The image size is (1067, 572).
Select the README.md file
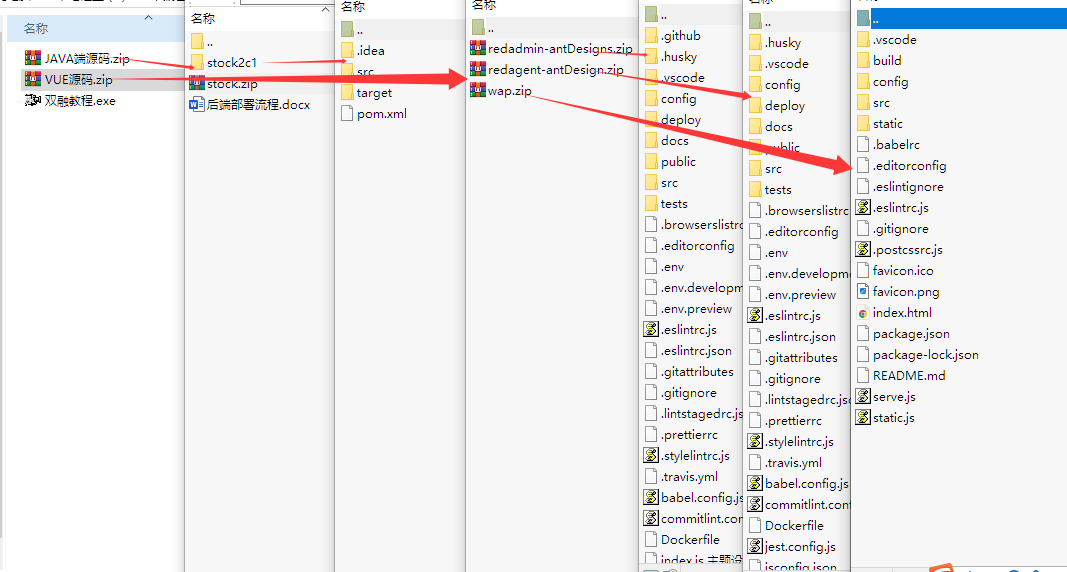[902, 375]
